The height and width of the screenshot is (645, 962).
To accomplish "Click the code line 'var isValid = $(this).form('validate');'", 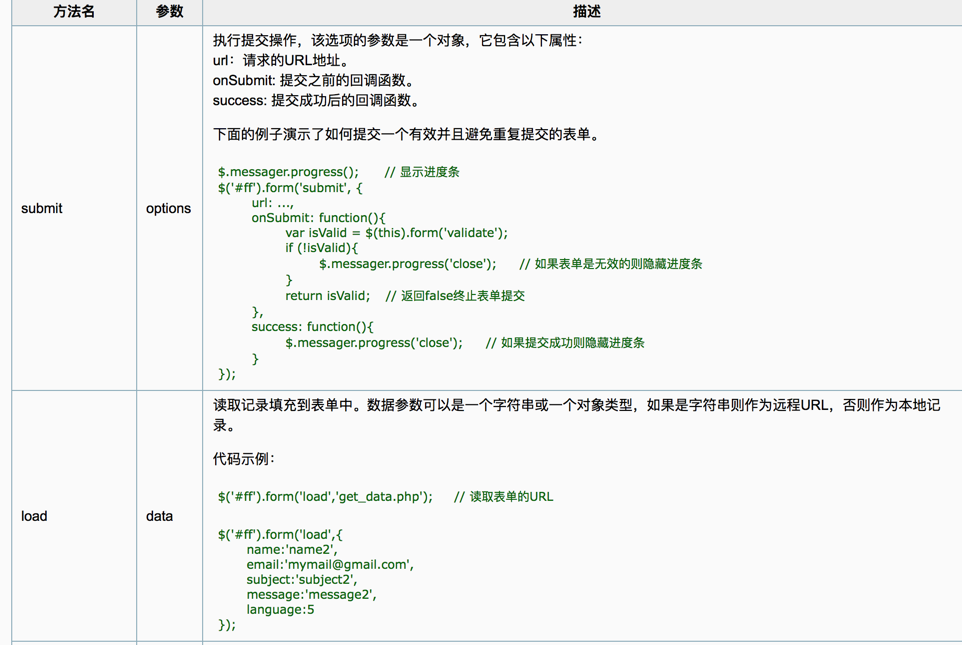I will coord(396,233).
